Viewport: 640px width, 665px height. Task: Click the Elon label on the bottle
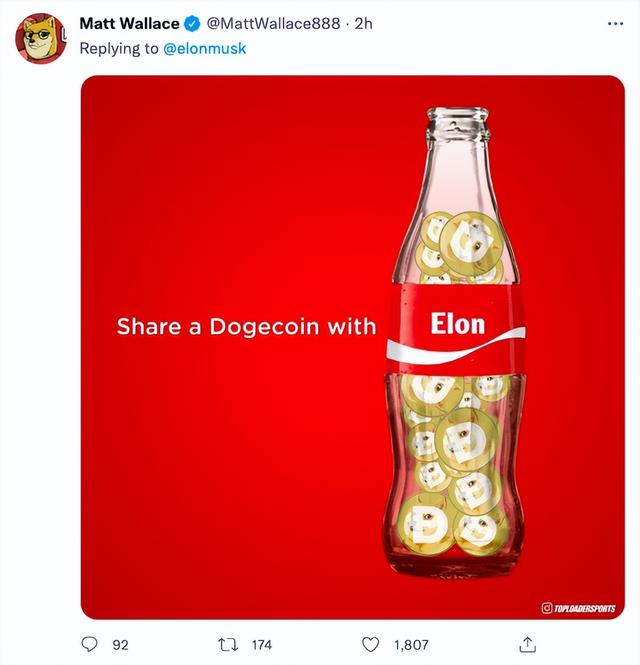(457, 323)
